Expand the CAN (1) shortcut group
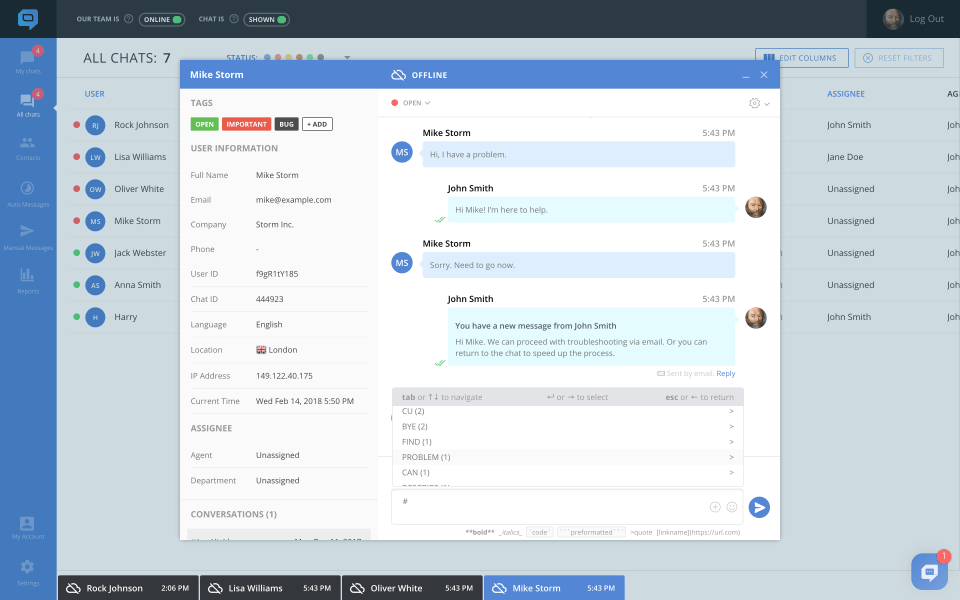Screen dimensions: 960x600 point(568,473)
